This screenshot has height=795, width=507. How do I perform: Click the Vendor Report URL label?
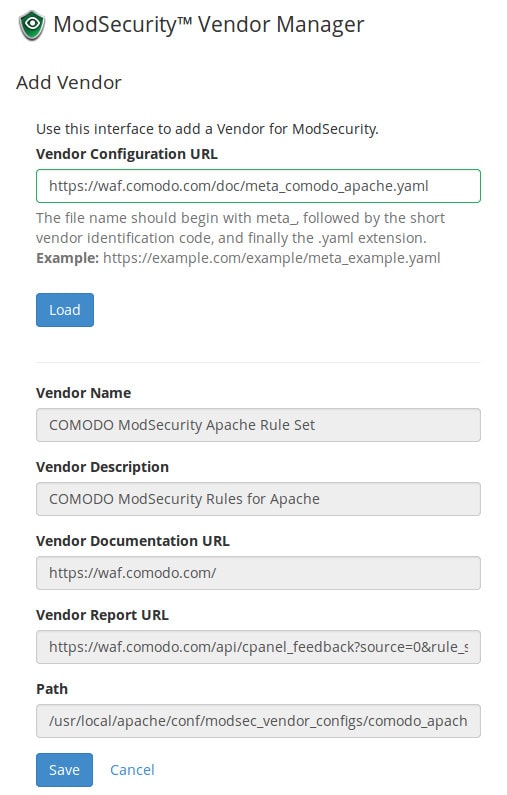click(x=102, y=615)
